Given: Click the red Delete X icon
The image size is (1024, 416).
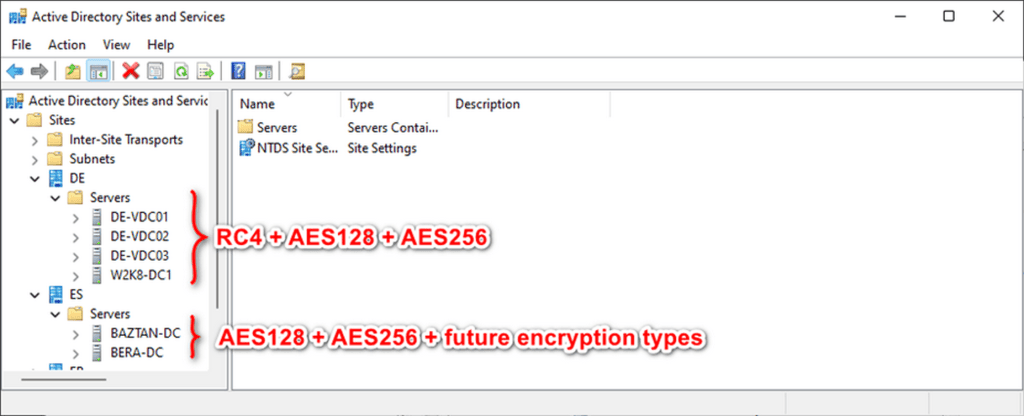Looking at the screenshot, I should click(x=130, y=71).
